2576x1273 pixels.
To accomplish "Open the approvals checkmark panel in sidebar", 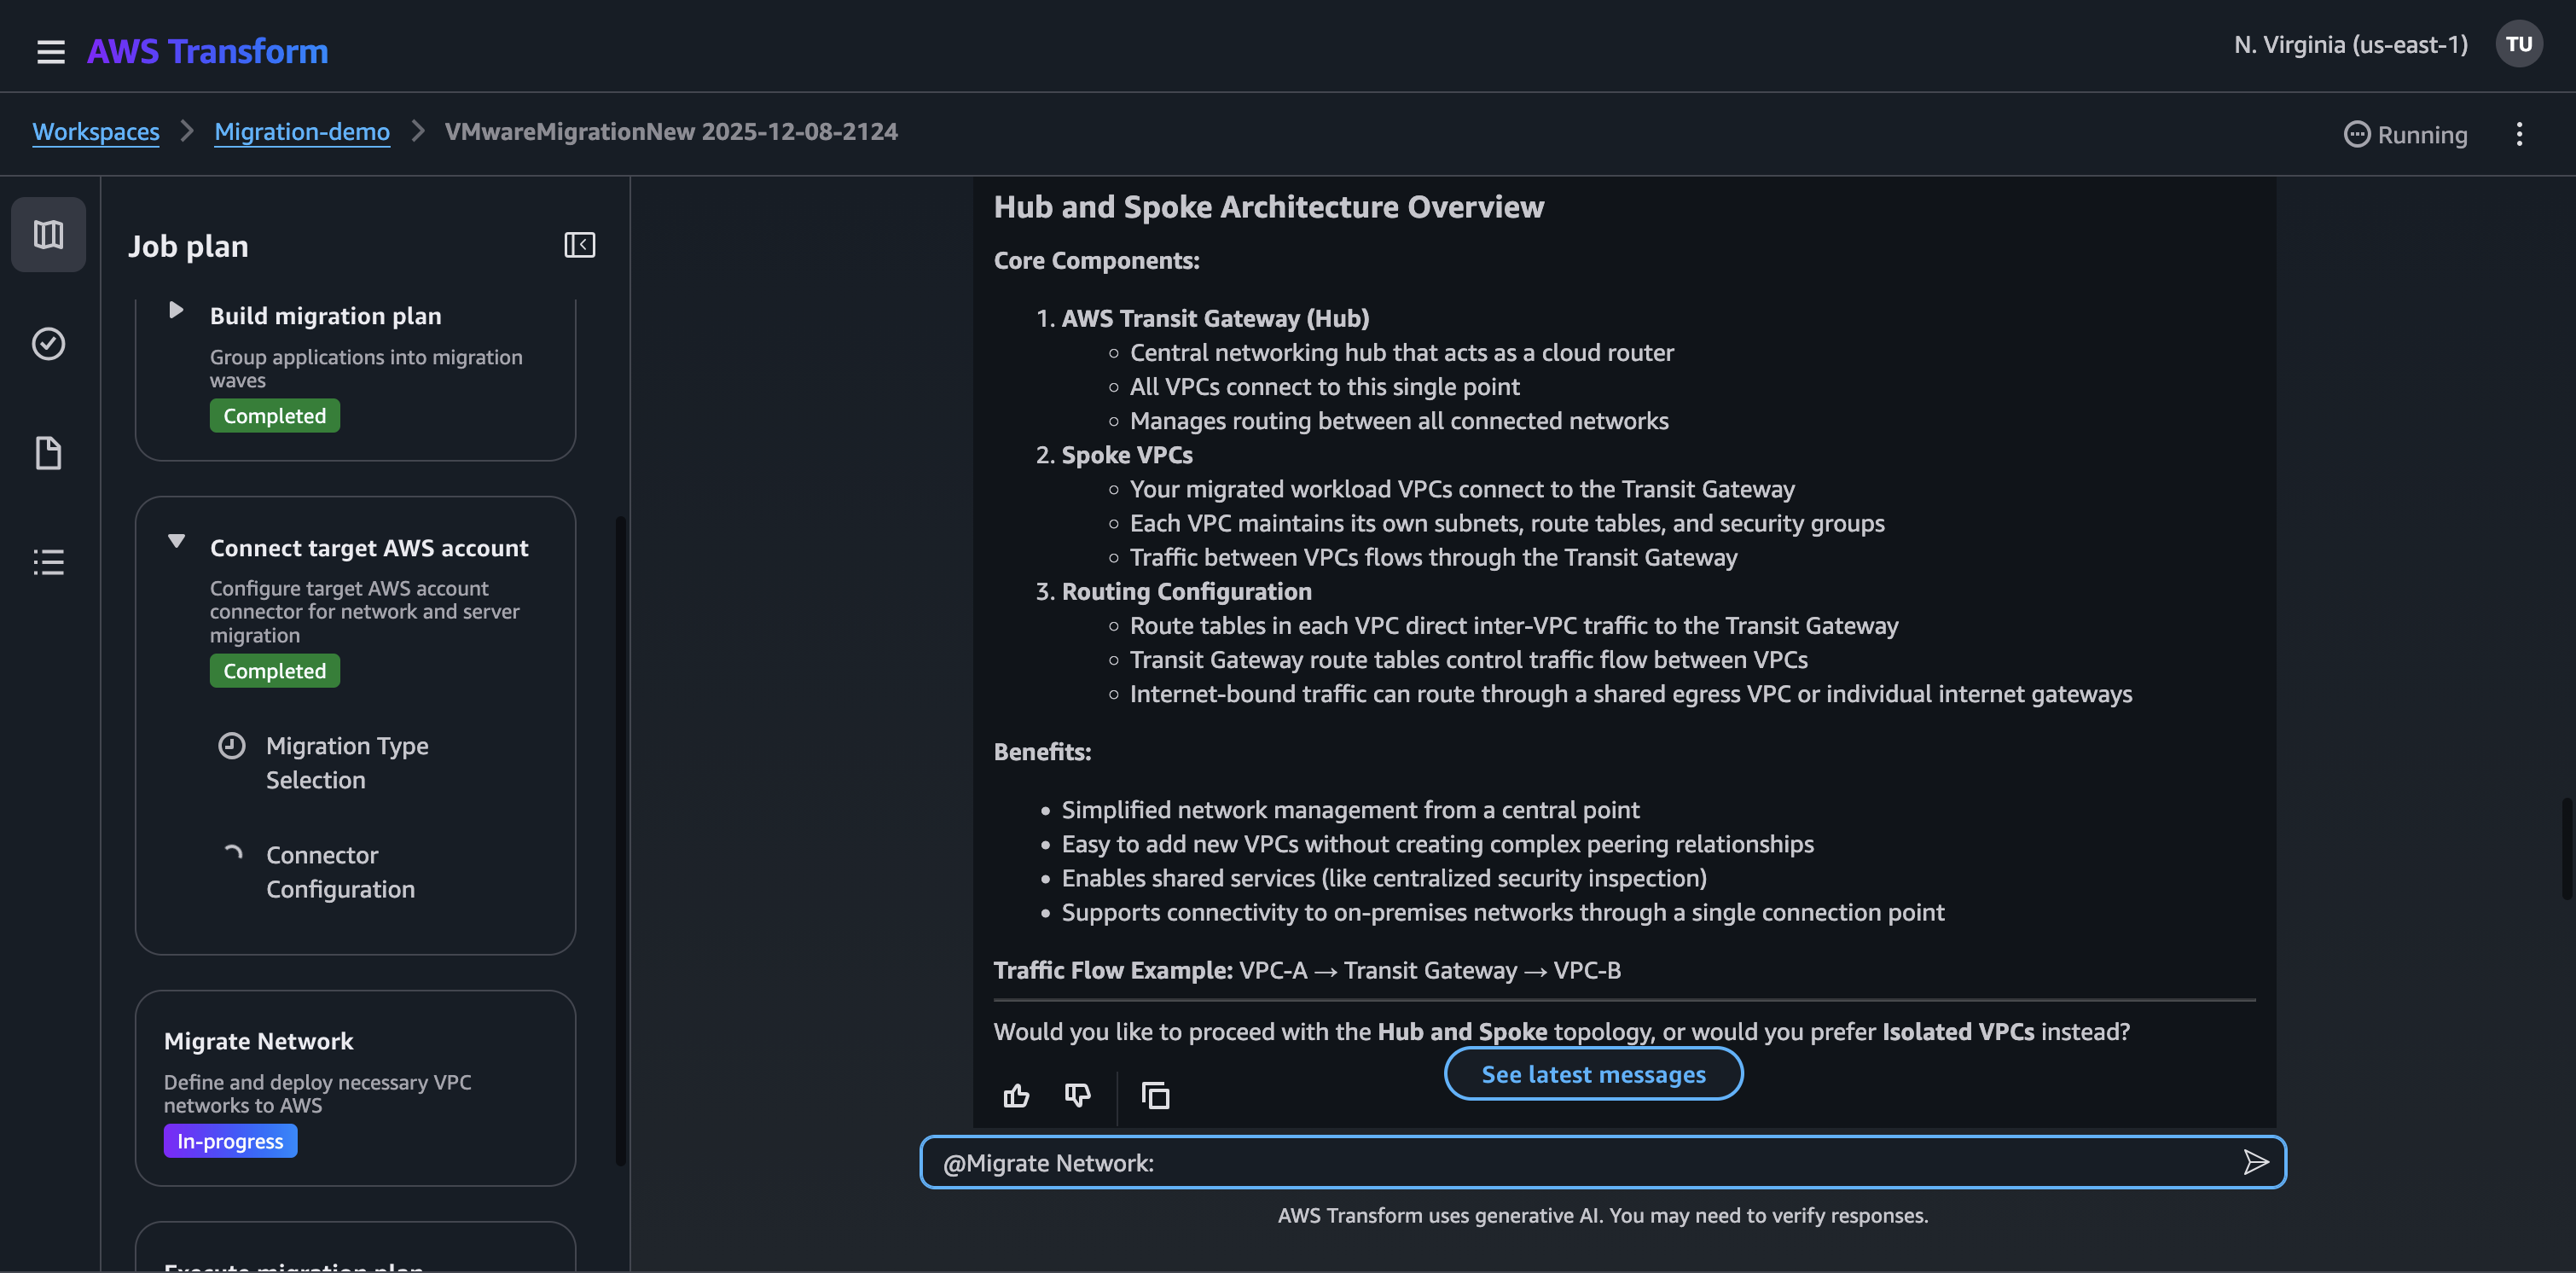I will [x=48, y=343].
